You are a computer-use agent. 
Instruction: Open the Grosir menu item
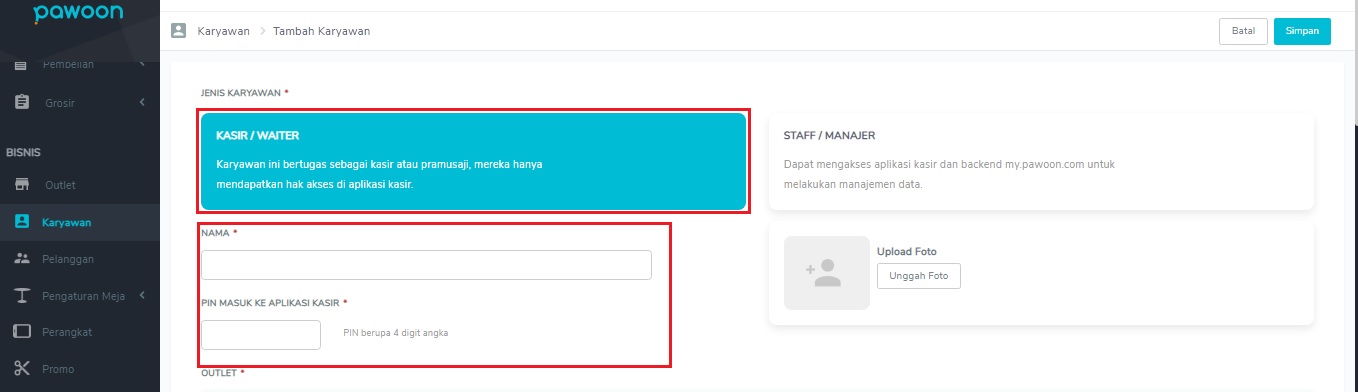click(80, 102)
